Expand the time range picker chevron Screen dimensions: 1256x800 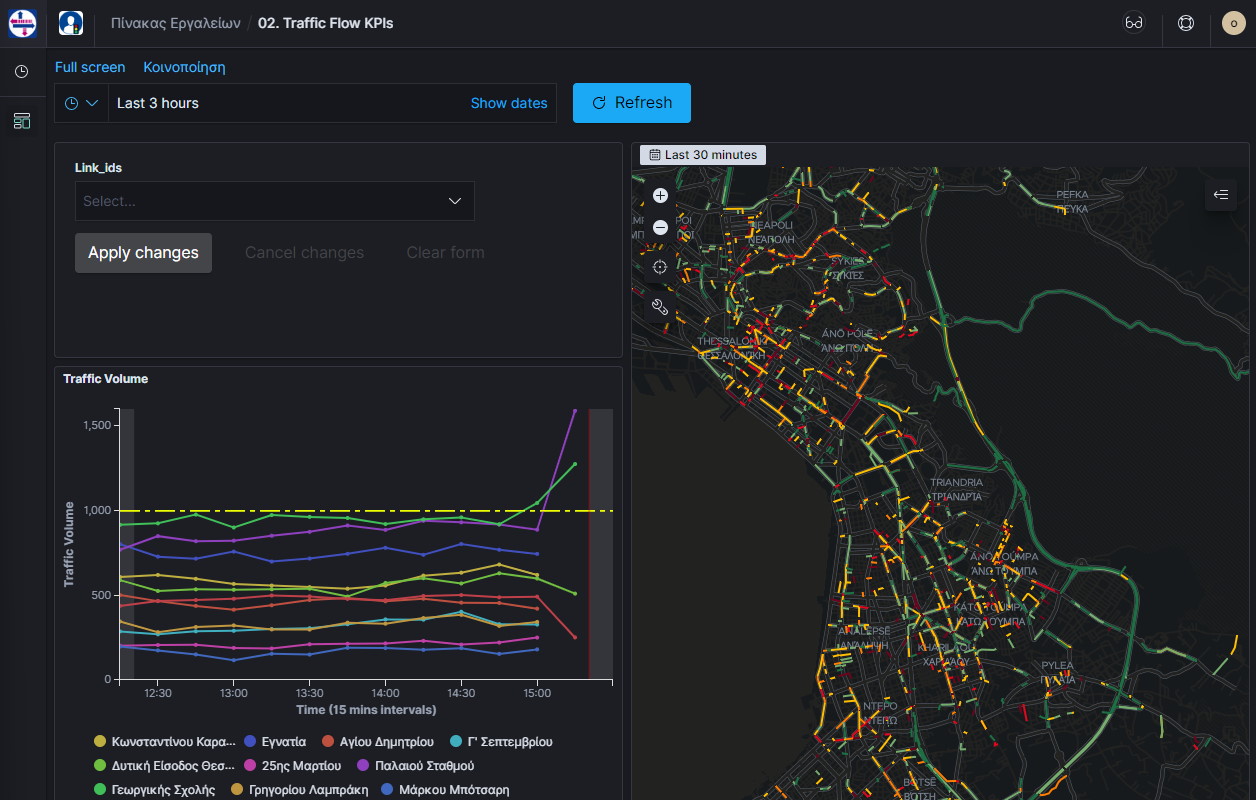93,103
